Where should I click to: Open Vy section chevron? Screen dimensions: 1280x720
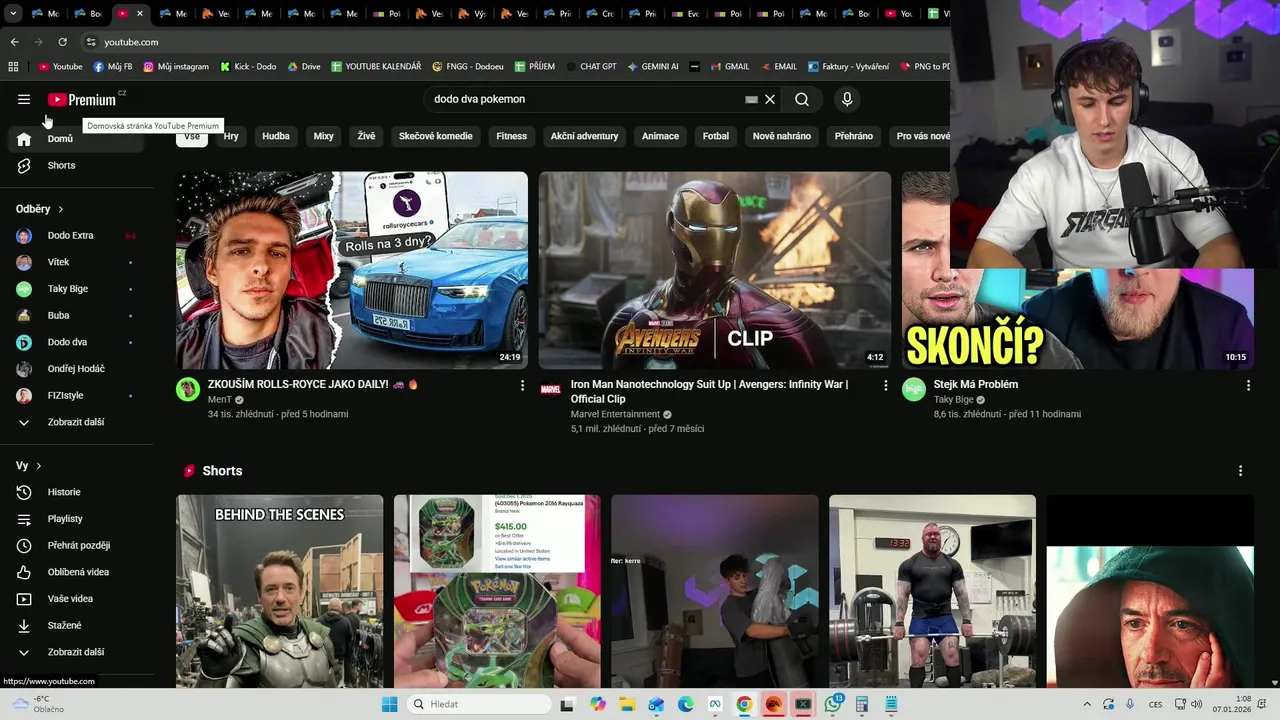(39, 466)
